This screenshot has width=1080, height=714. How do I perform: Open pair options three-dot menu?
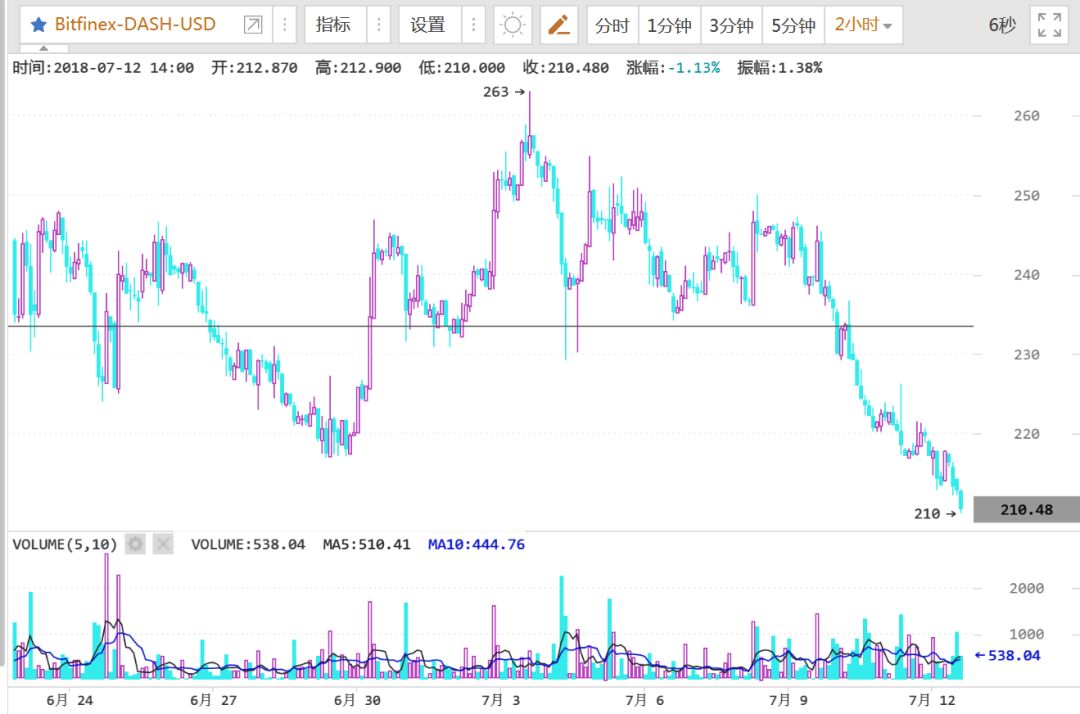click(x=284, y=25)
